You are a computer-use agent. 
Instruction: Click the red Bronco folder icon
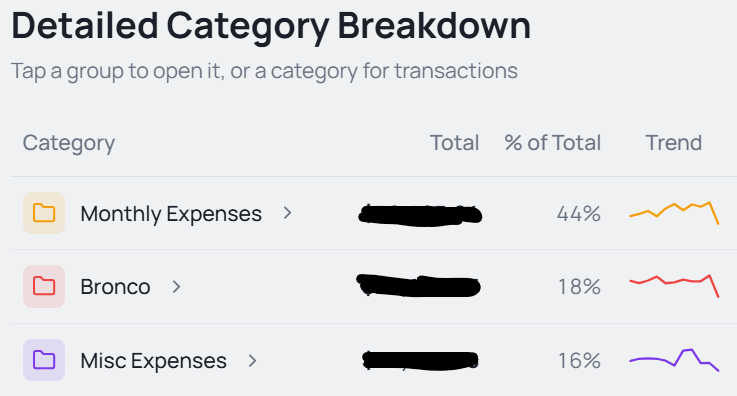(44, 286)
